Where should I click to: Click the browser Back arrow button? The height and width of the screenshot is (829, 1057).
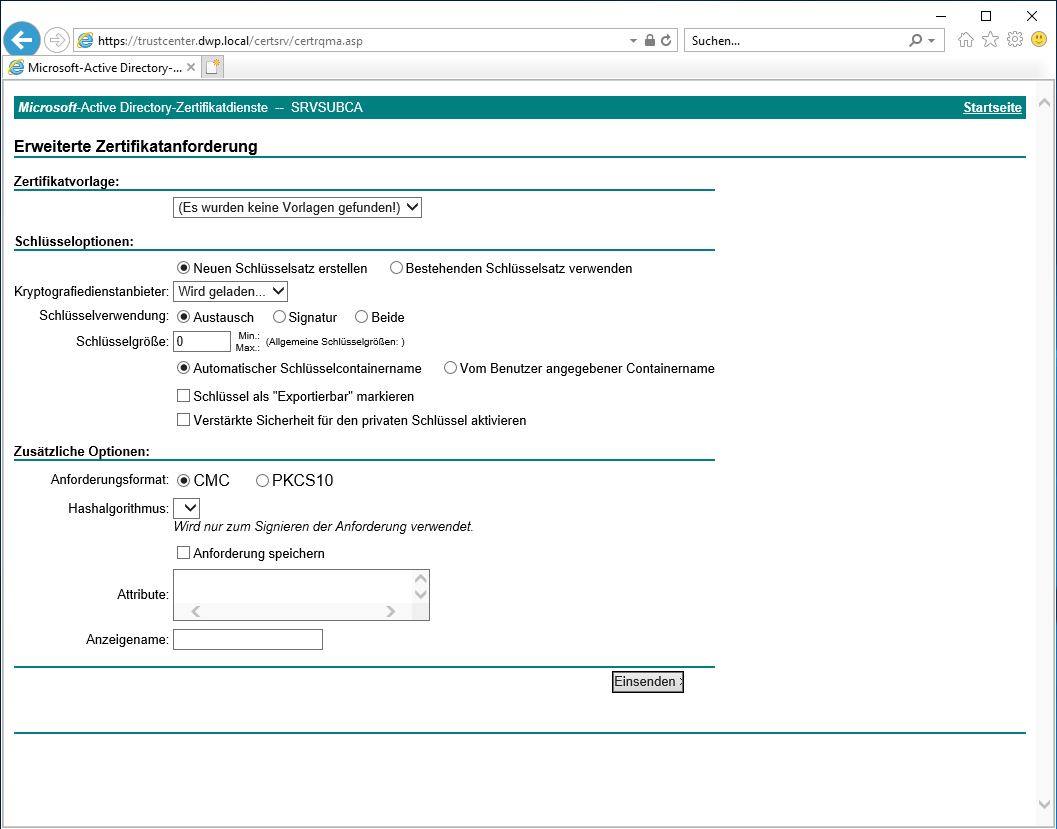click(21, 40)
